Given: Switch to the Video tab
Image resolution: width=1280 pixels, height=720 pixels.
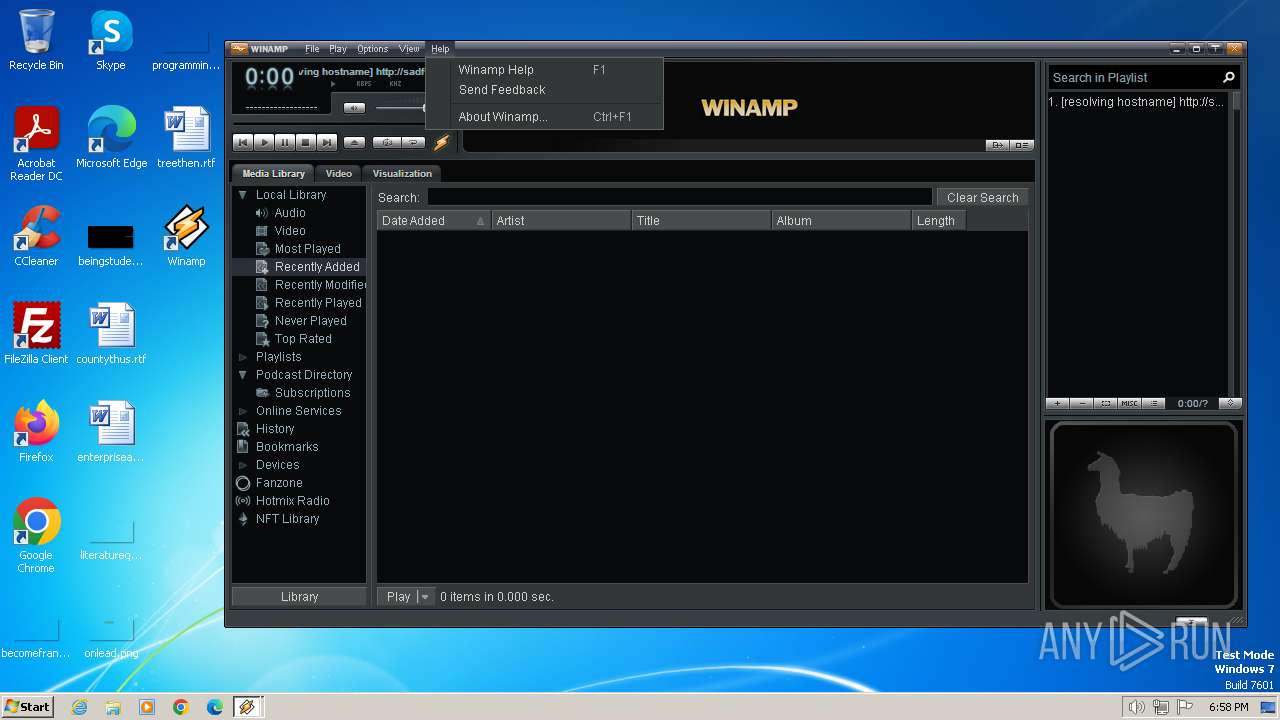Looking at the screenshot, I should point(339,174).
